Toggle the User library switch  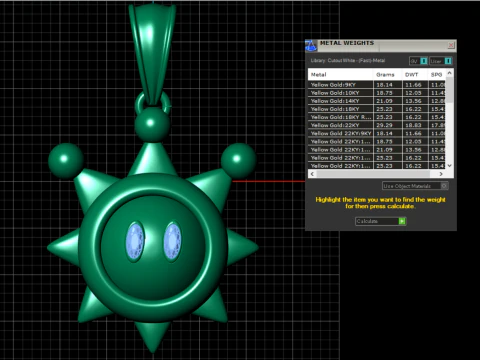[441, 61]
